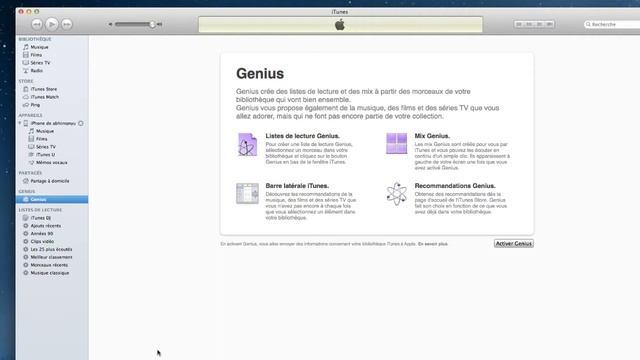Open Les 25 plus écoutés playlist

51,249
